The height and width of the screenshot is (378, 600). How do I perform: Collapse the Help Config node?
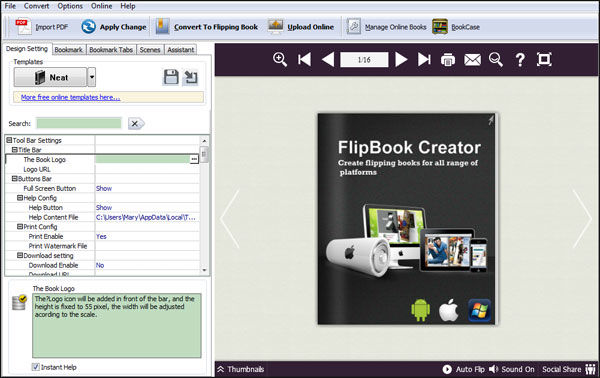(20, 198)
